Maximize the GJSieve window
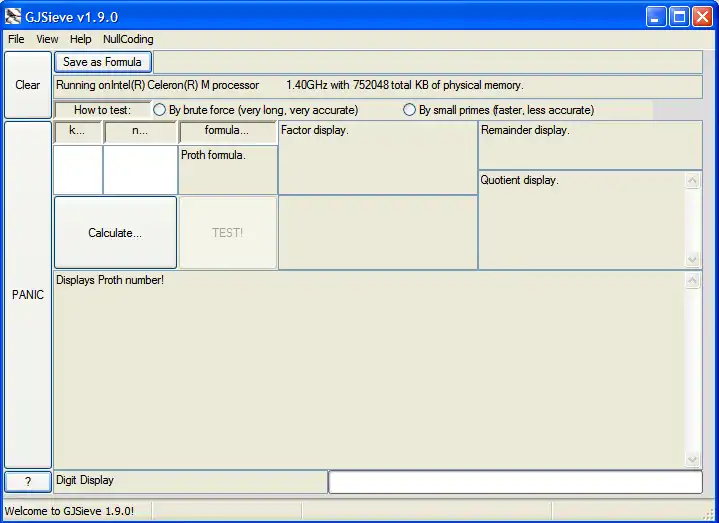Viewport: 719px width, 523px height. 679,17
